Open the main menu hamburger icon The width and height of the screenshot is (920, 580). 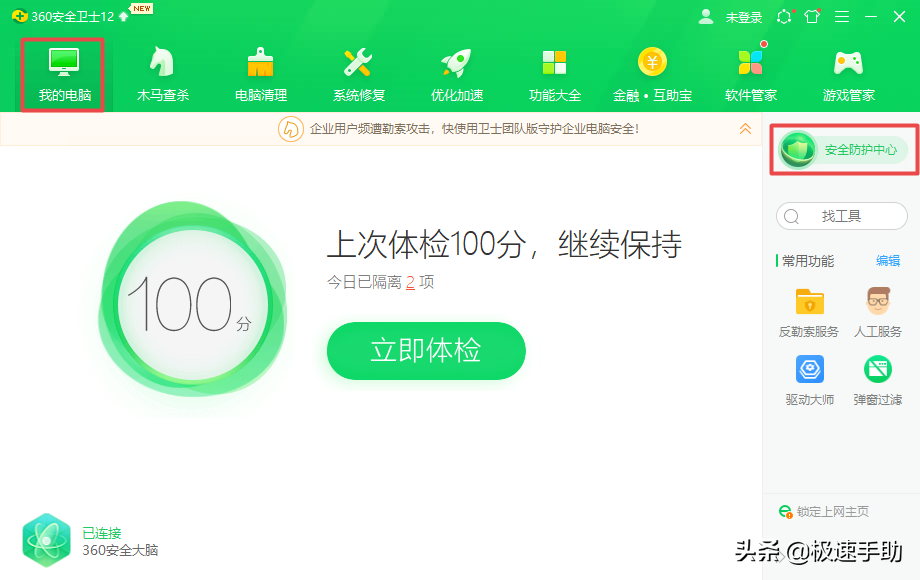coord(842,17)
